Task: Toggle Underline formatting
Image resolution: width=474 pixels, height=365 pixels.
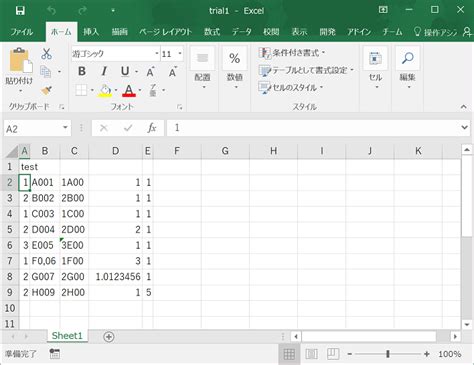Action: click(x=125, y=71)
